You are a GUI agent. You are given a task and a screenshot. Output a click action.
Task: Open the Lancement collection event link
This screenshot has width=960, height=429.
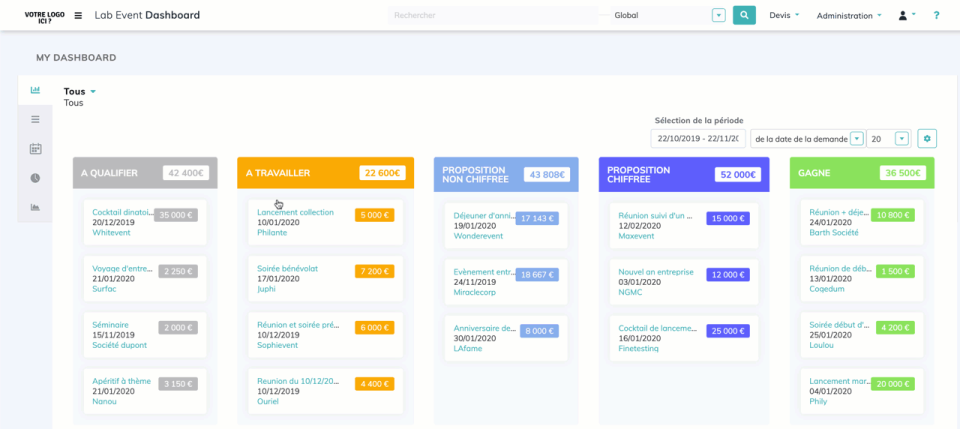[295, 212]
